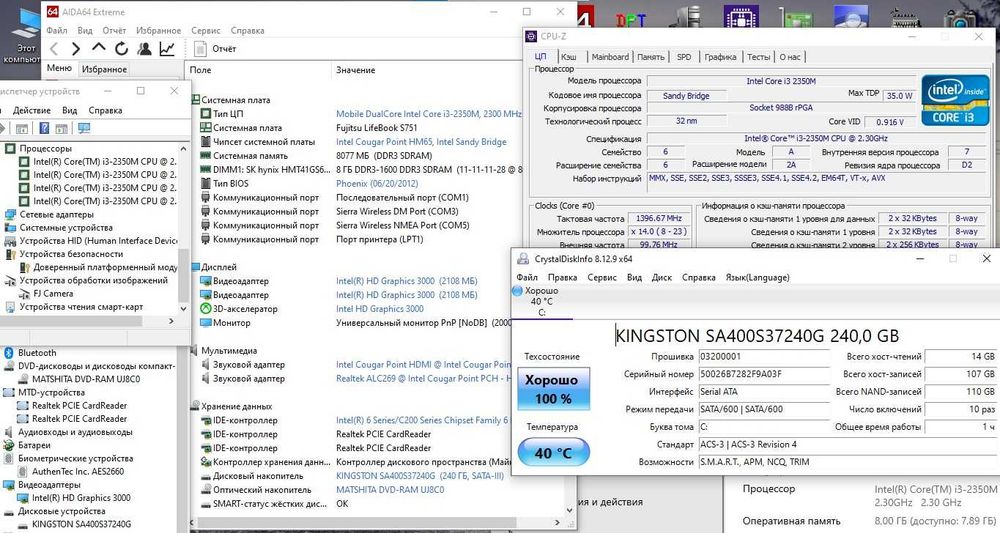Click the AIDA64 report scrollbar down arrow
Screen dimensions: 1000x533
pyautogui.click(x=570, y=511)
